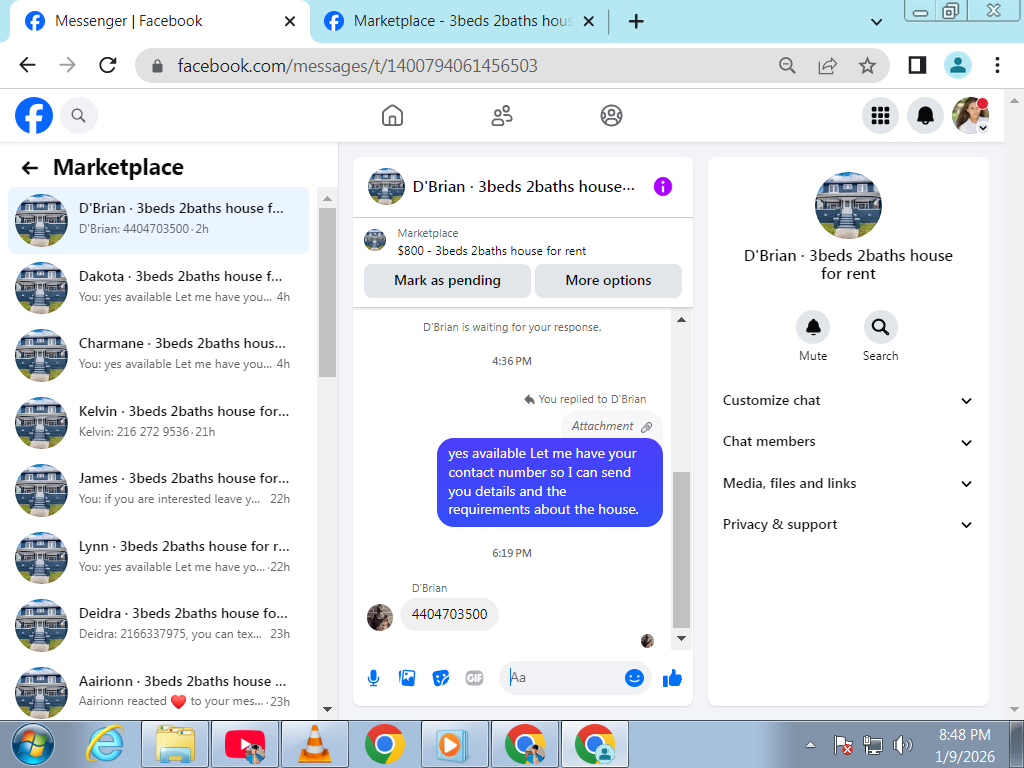Go back in browser history
The height and width of the screenshot is (768, 1024).
pyautogui.click(x=27, y=65)
